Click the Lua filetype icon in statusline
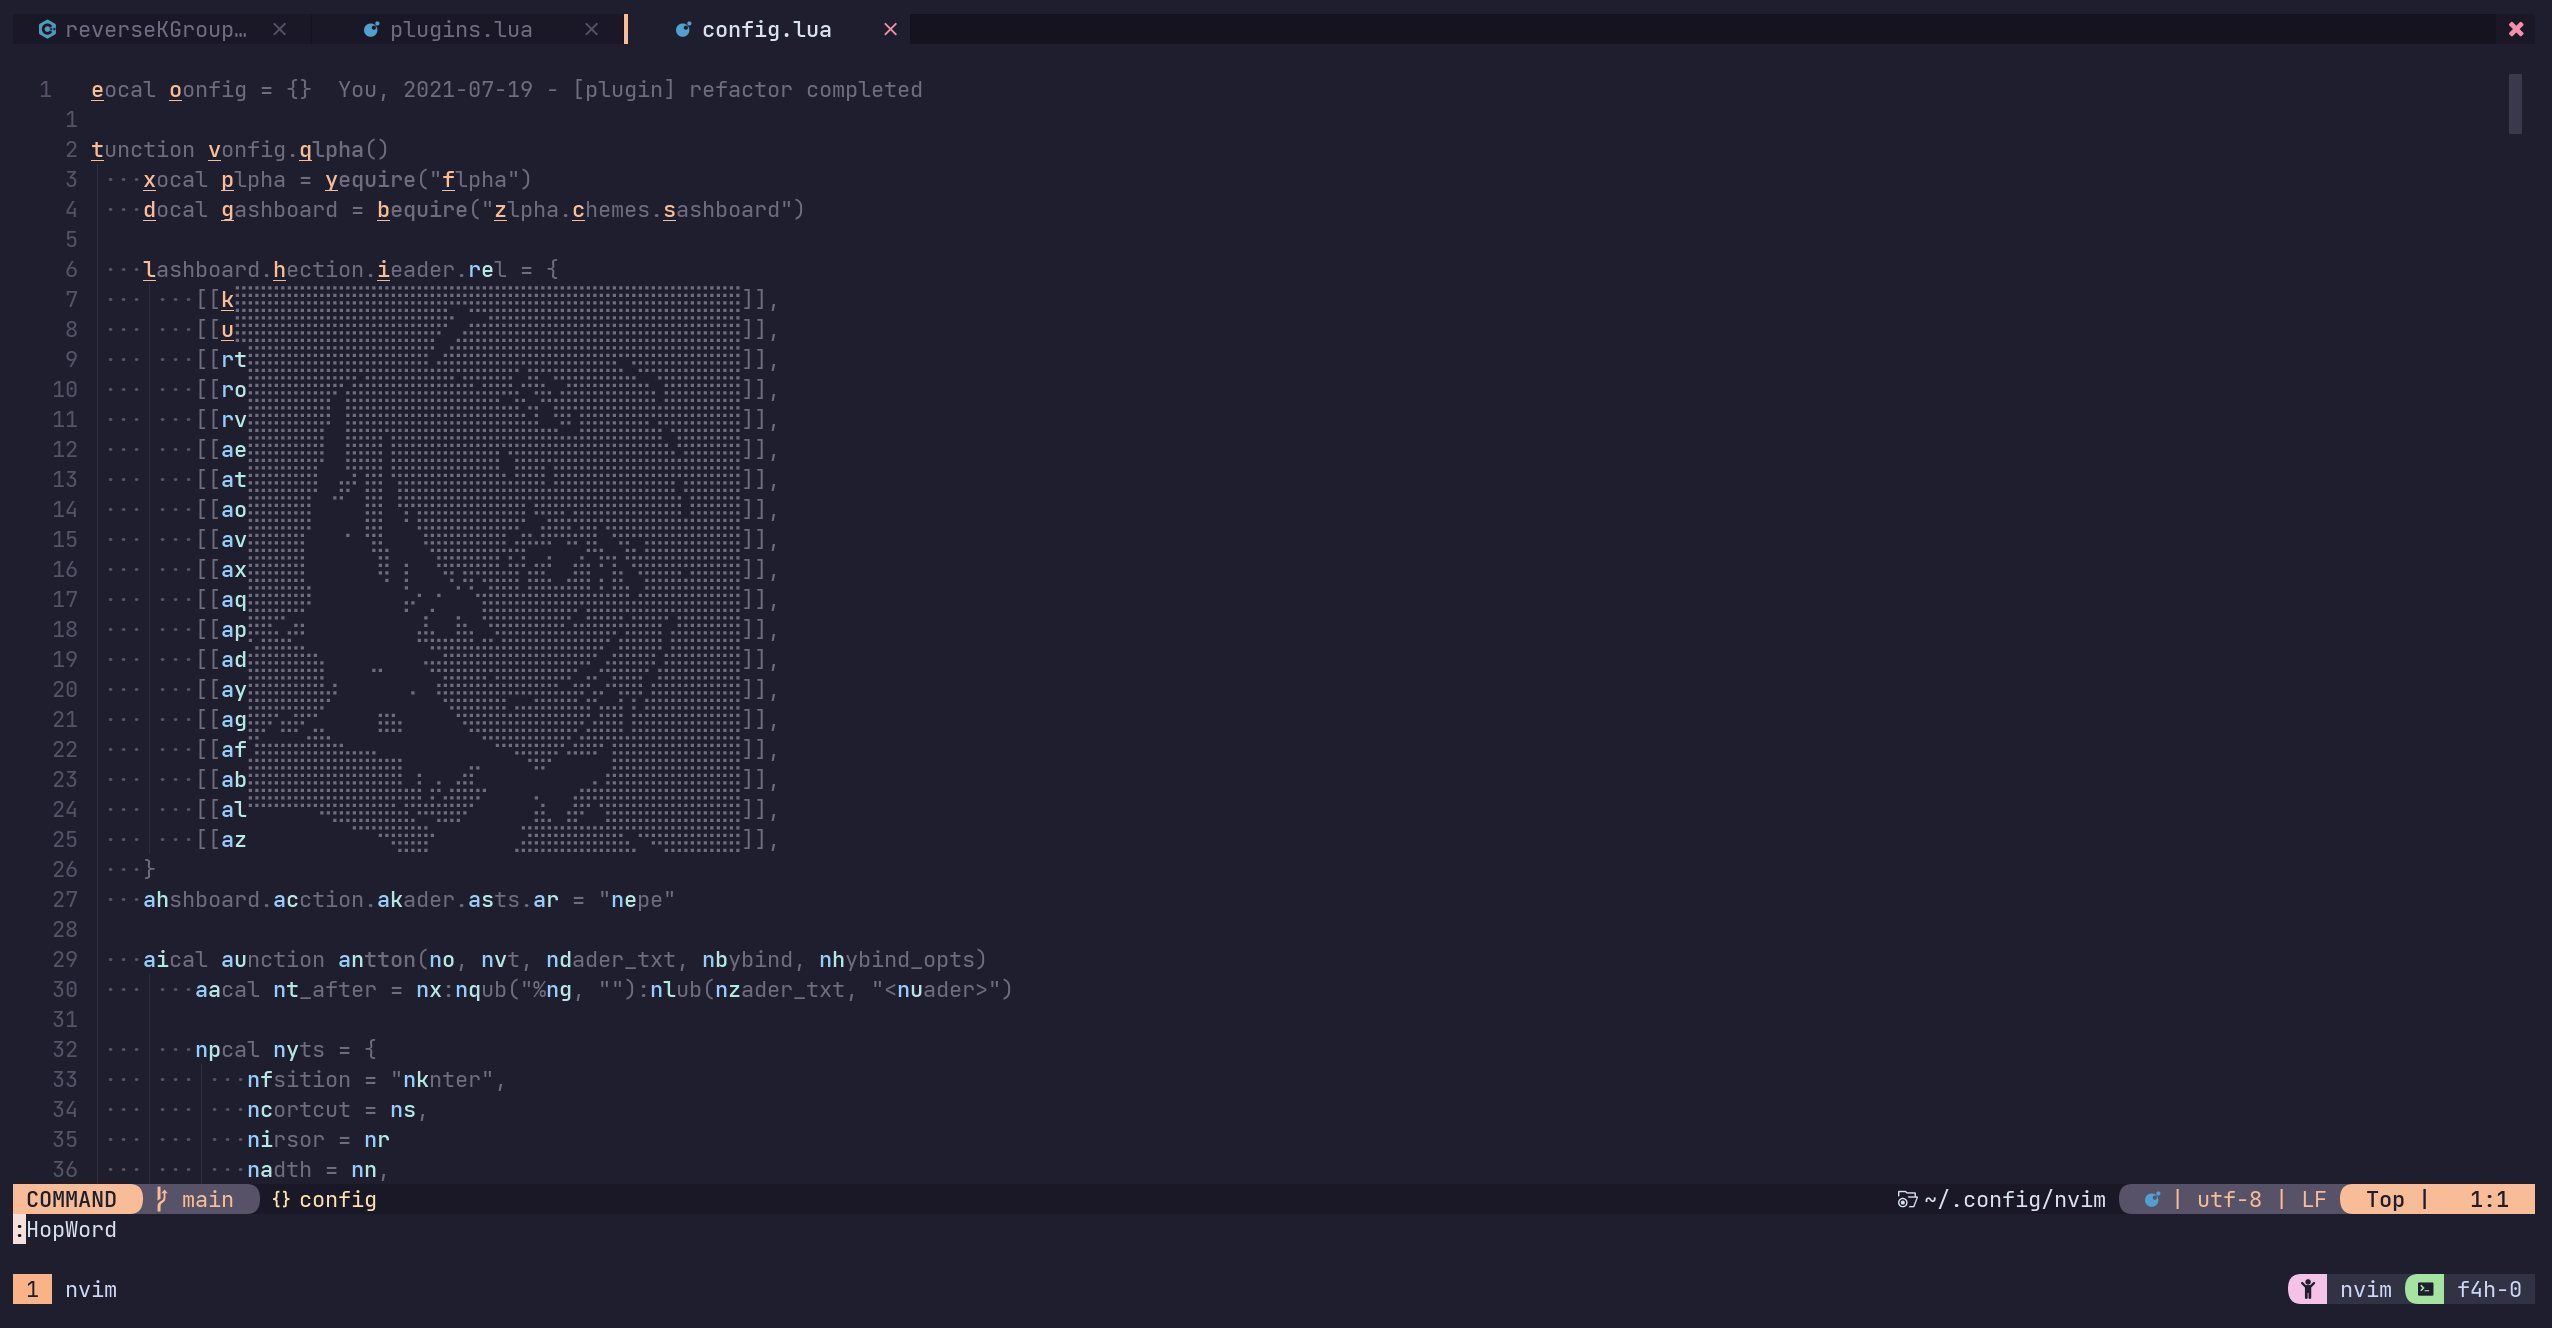Screen dimensions: 2552x1328 [2152, 1199]
